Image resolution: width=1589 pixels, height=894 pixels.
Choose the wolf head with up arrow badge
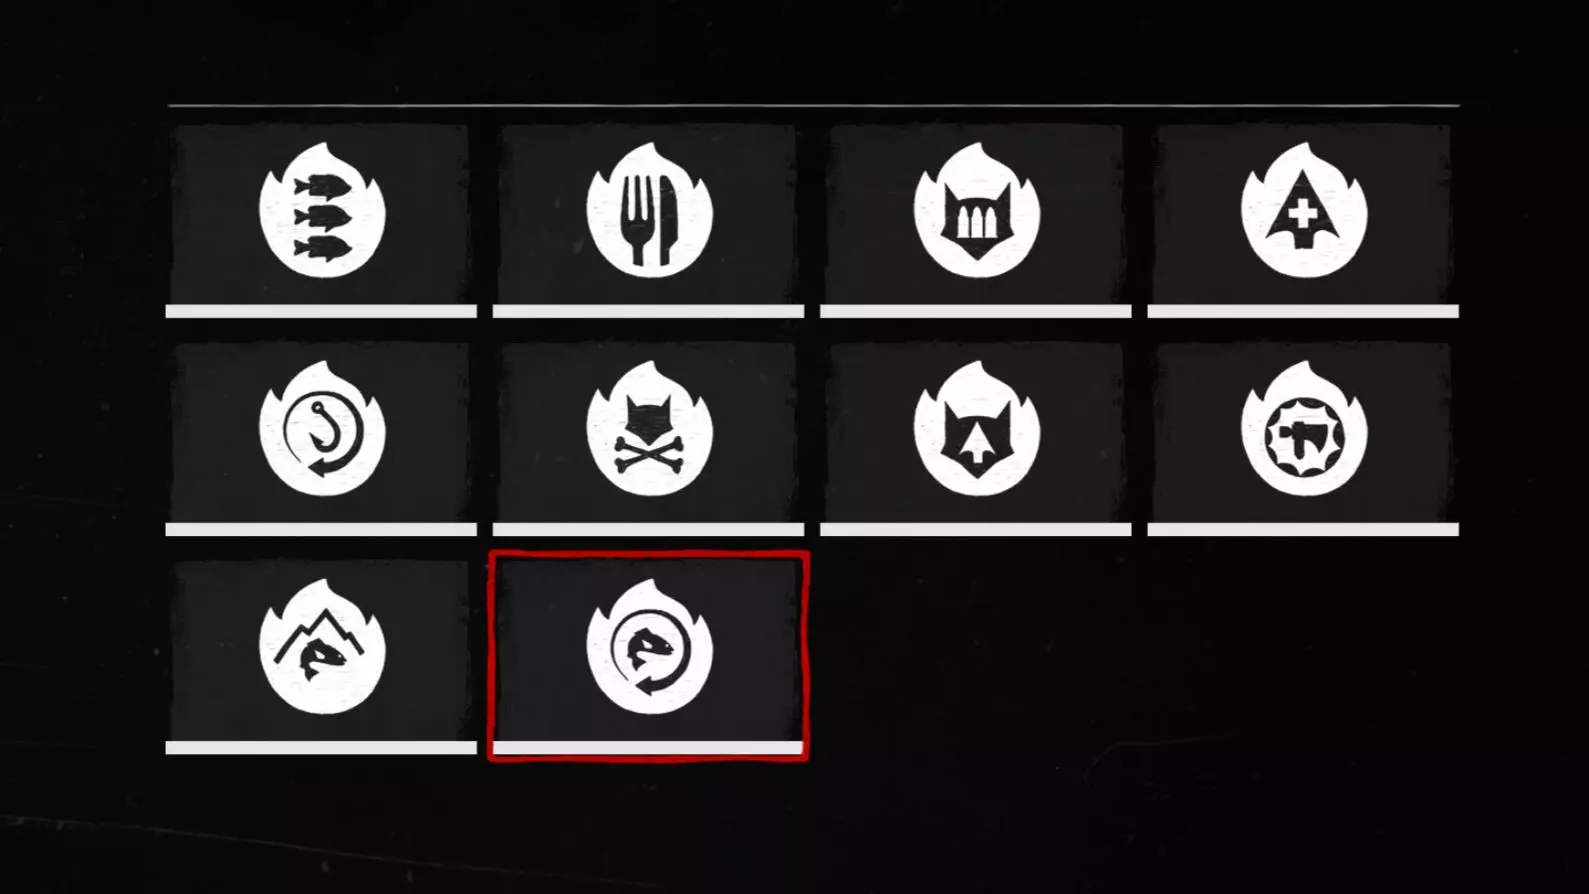click(x=977, y=429)
